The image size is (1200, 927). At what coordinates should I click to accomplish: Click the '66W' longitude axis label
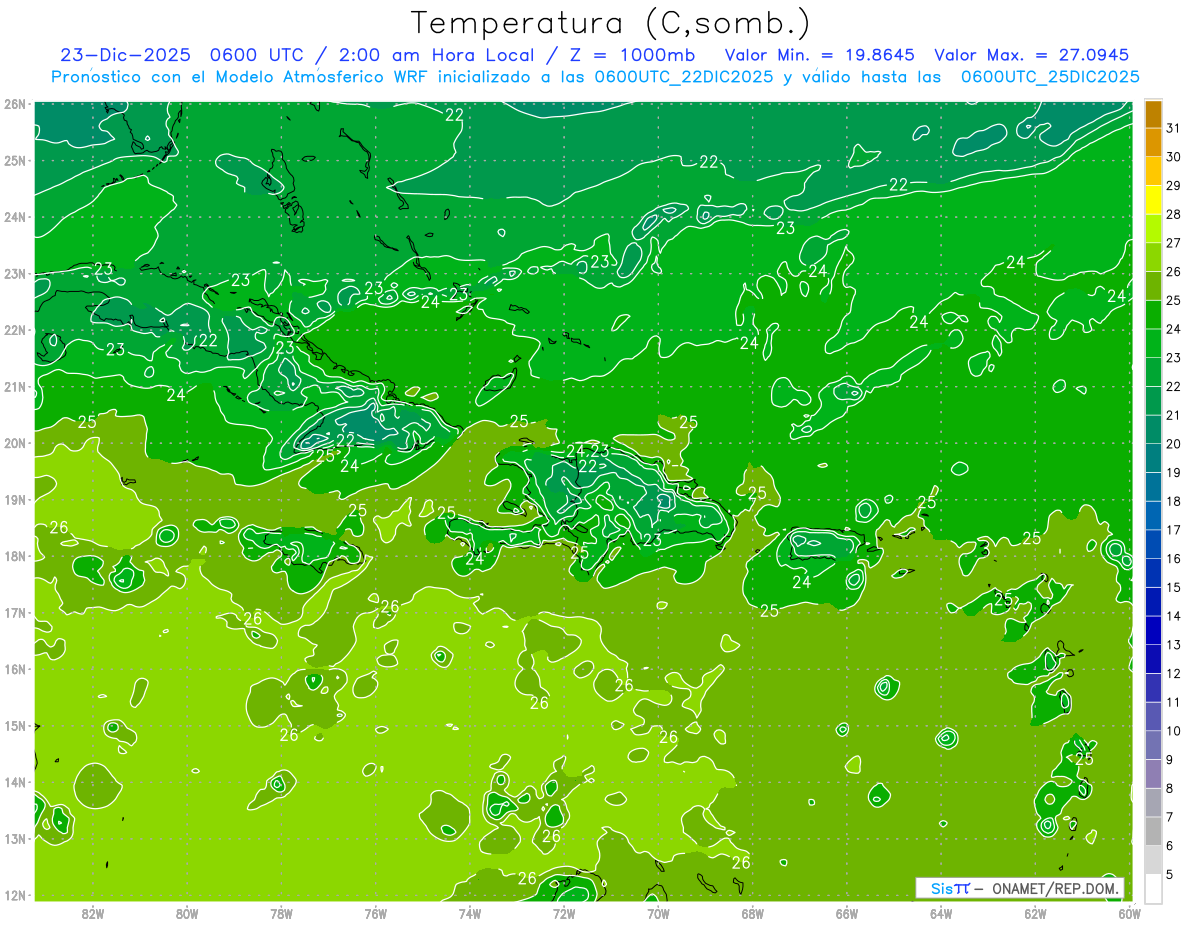tap(847, 913)
